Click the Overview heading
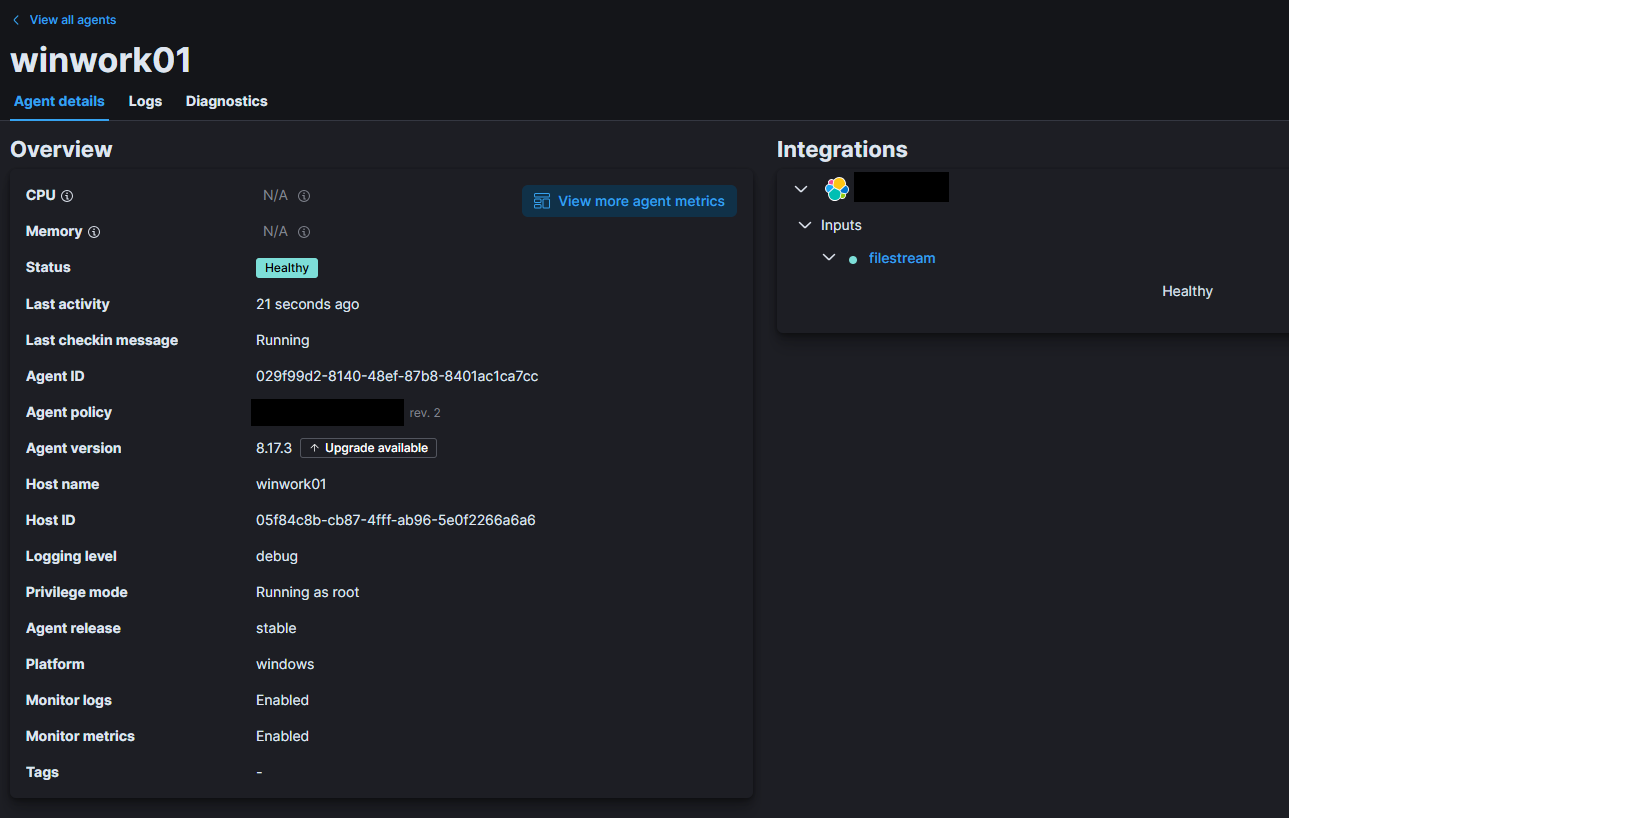This screenshot has height=818, width=1626. (61, 149)
